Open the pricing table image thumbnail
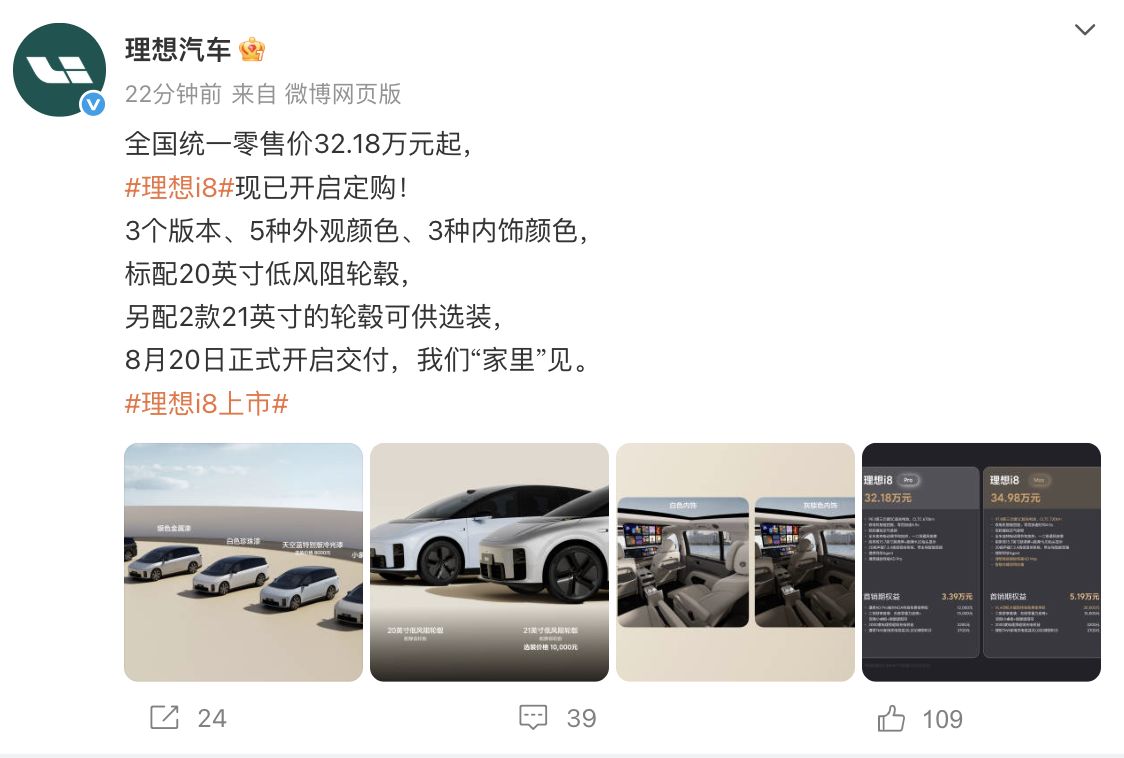 pyautogui.click(x=981, y=562)
